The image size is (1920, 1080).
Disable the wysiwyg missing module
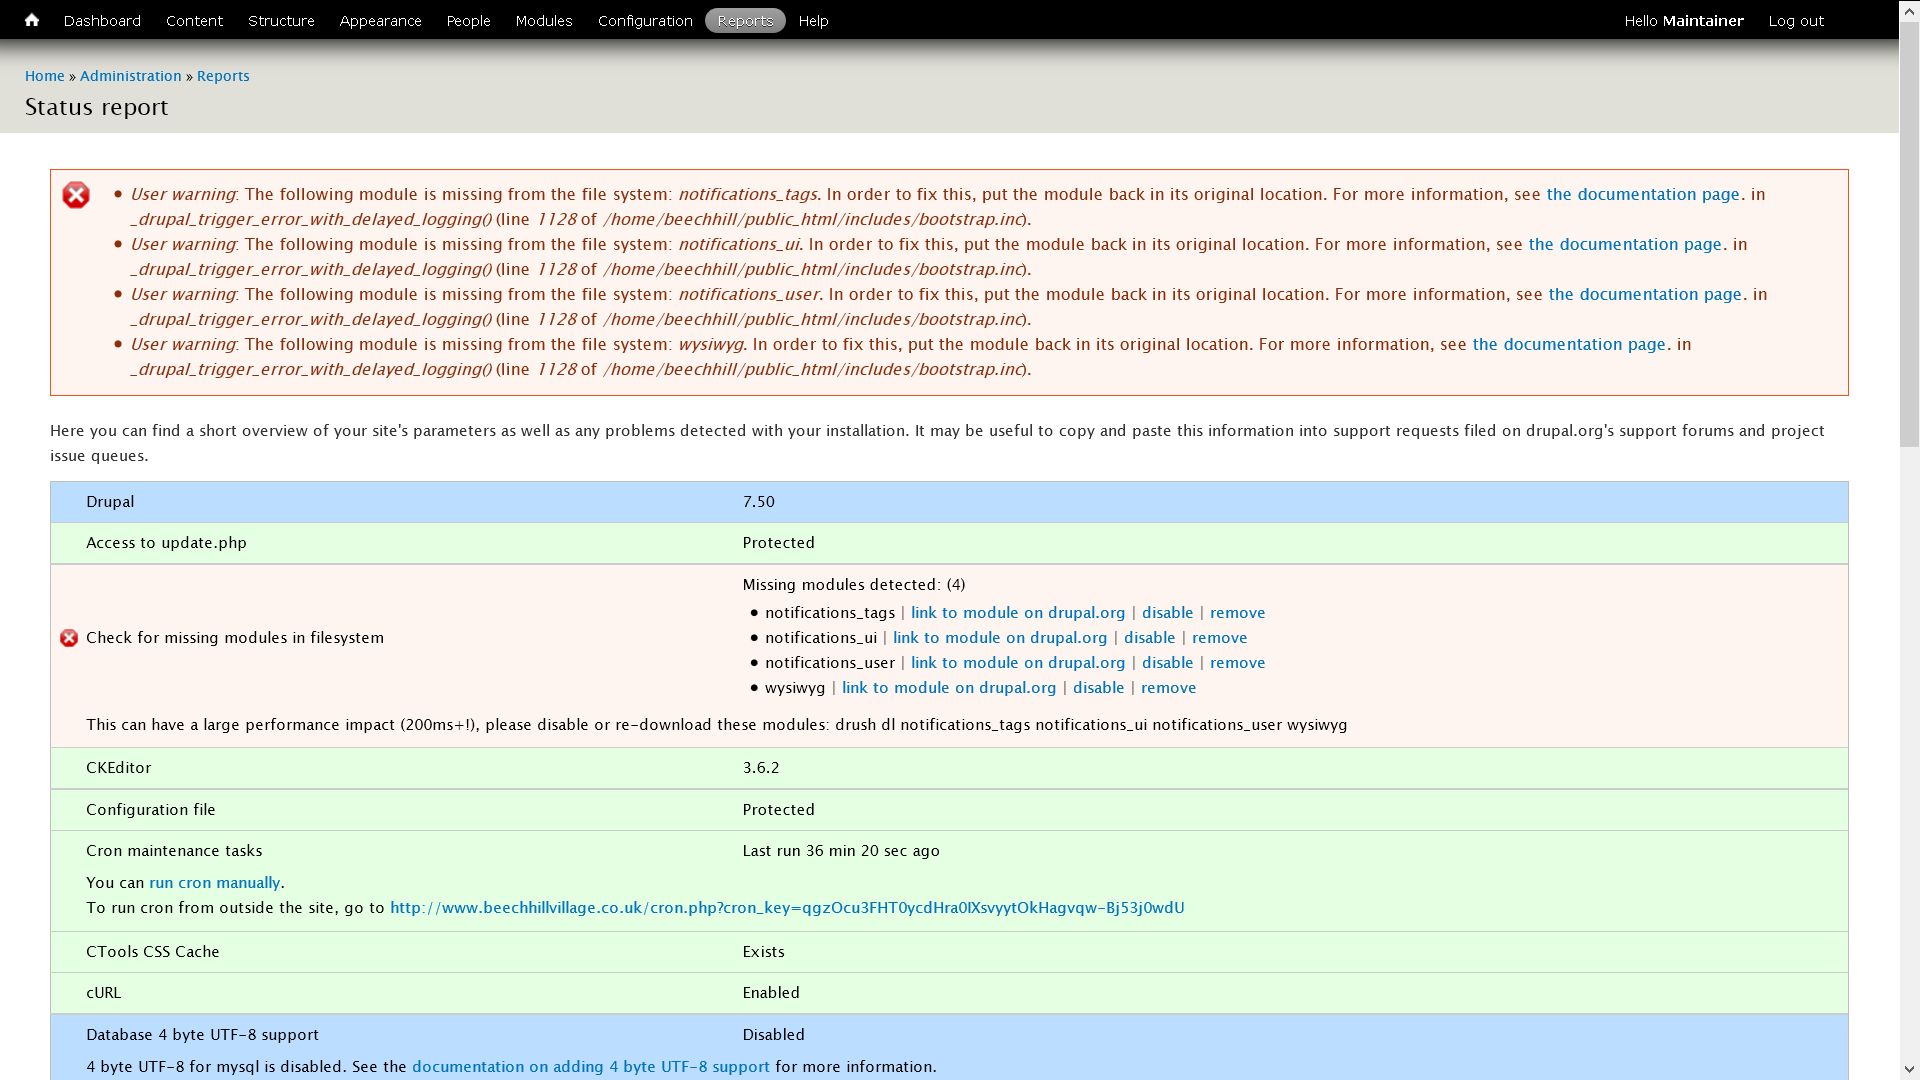[1098, 687]
